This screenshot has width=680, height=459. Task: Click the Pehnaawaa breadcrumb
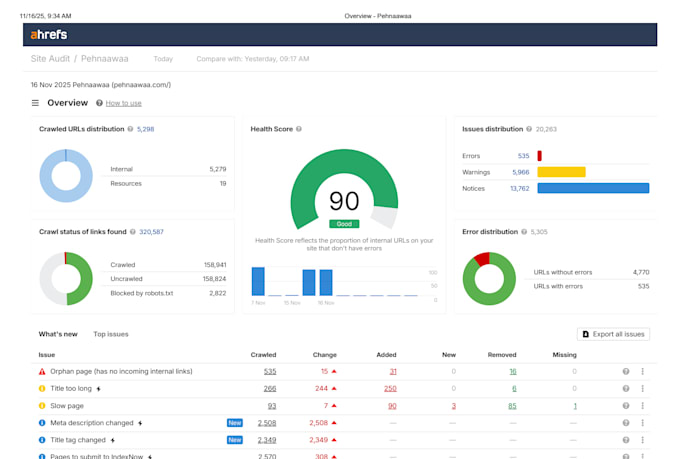(105, 59)
